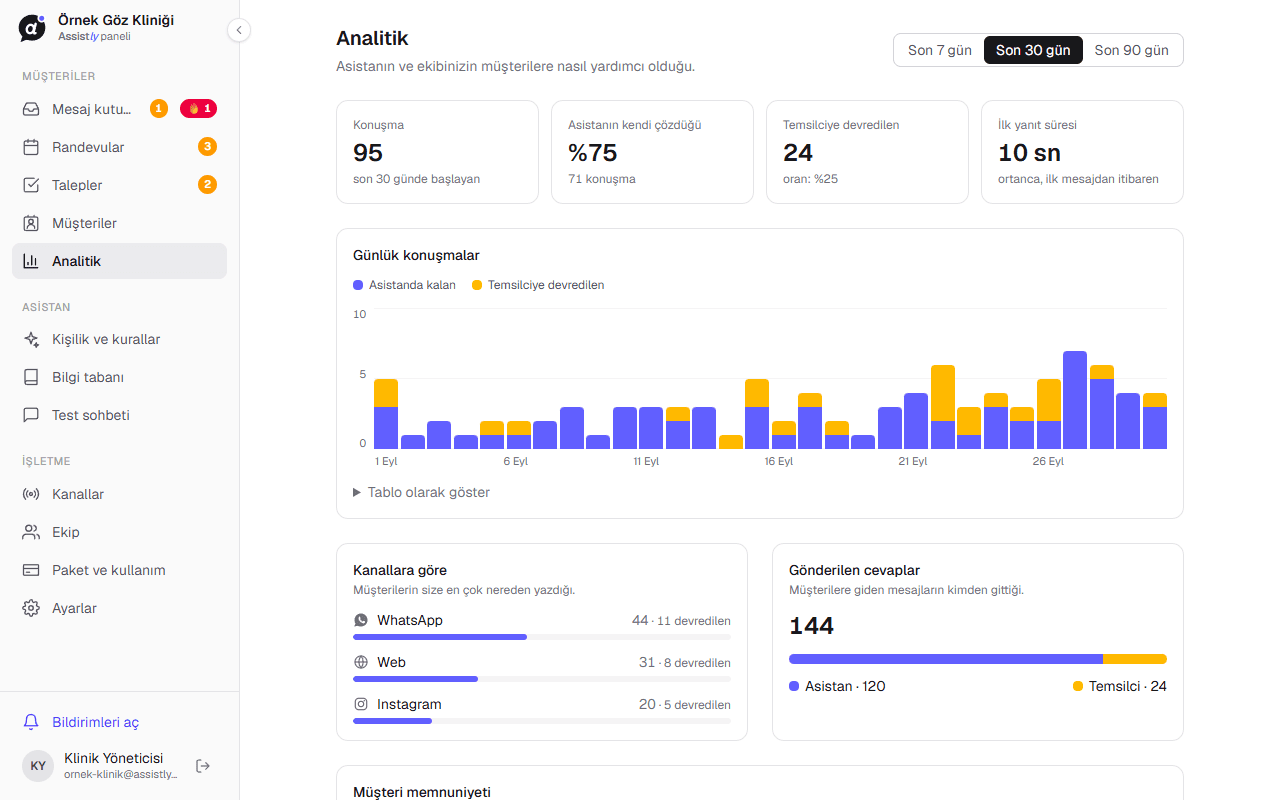Click the Instagram channel icon
This screenshot has width=1280, height=800.
pyautogui.click(x=361, y=704)
